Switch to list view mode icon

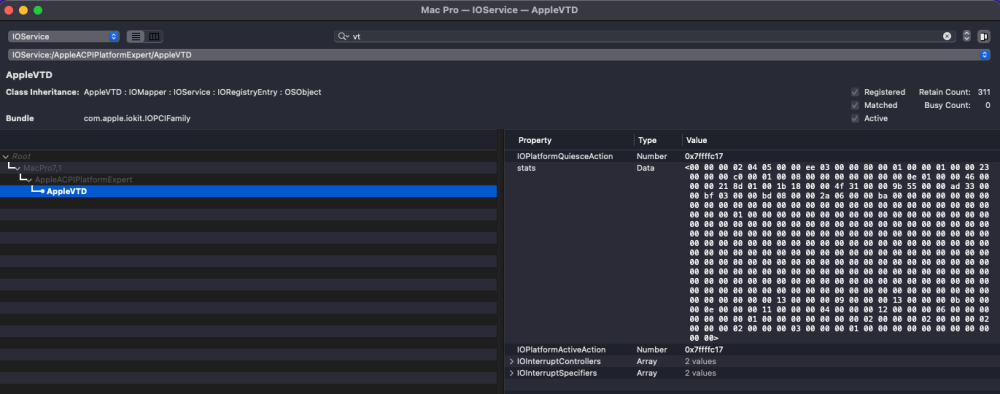[136, 36]
